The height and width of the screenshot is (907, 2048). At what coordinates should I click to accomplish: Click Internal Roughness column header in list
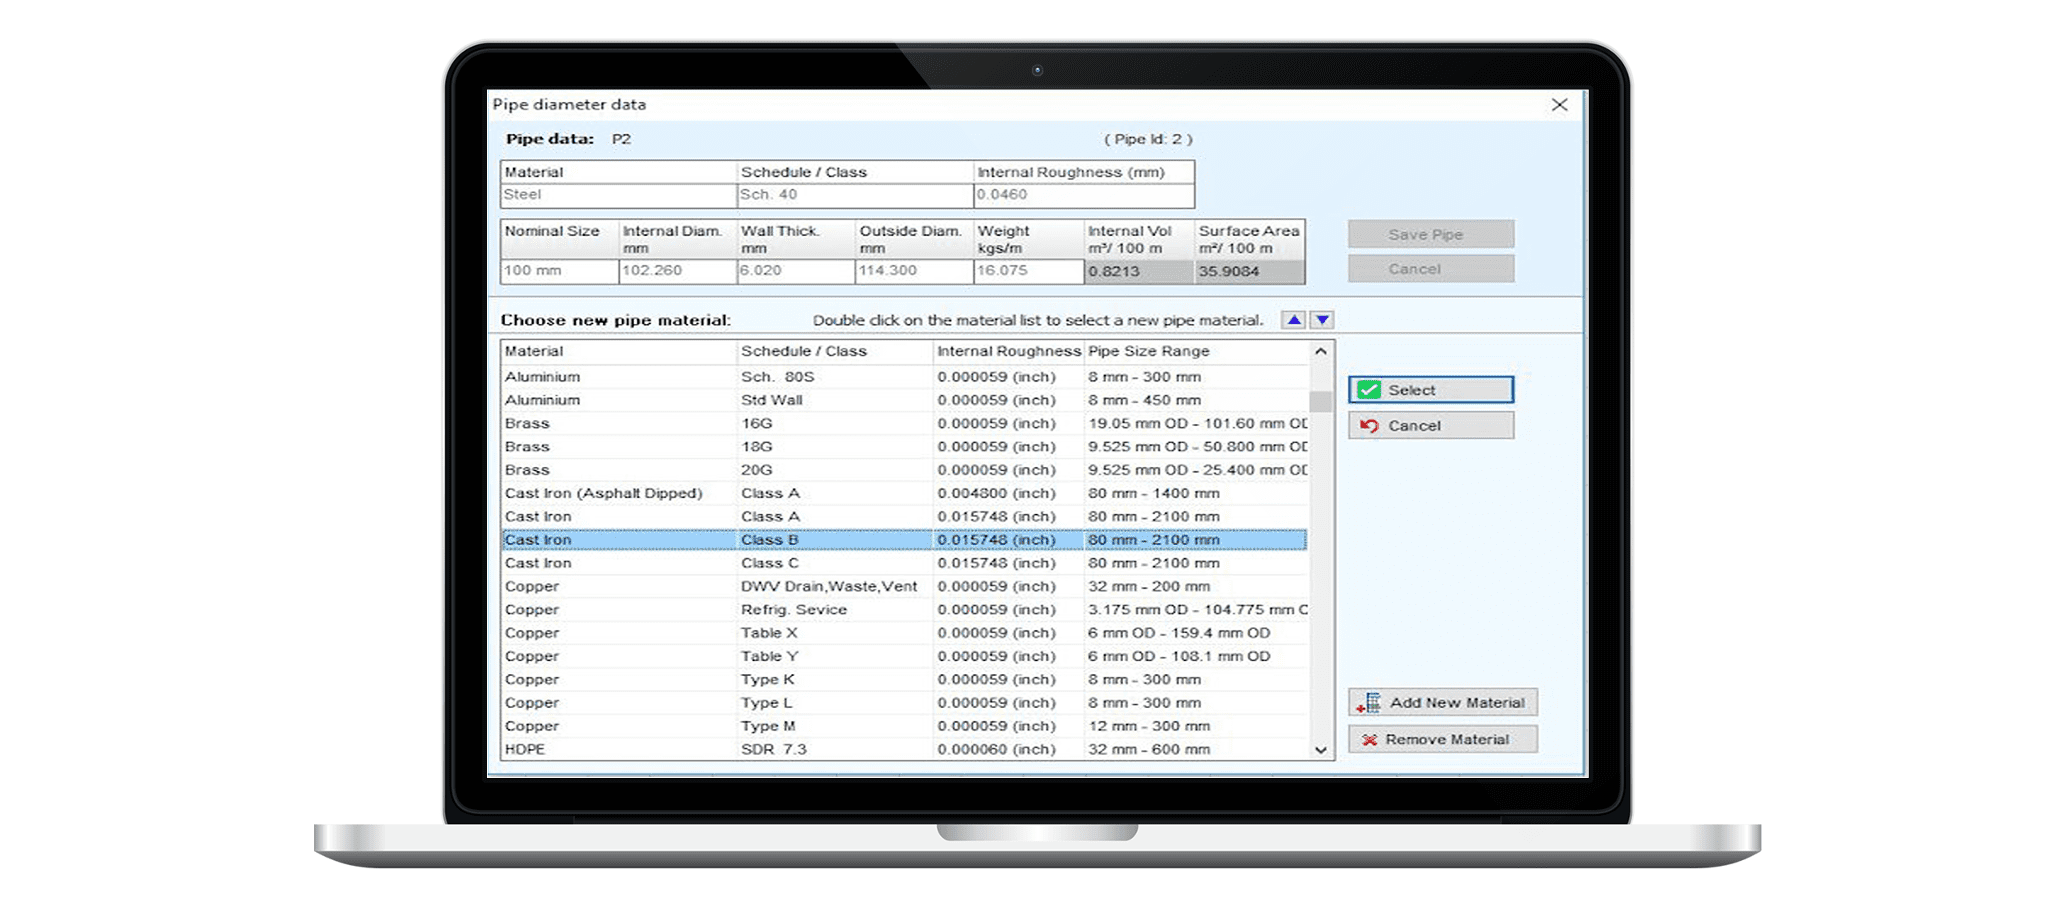pyautogui.click(x=1009, y=352)
